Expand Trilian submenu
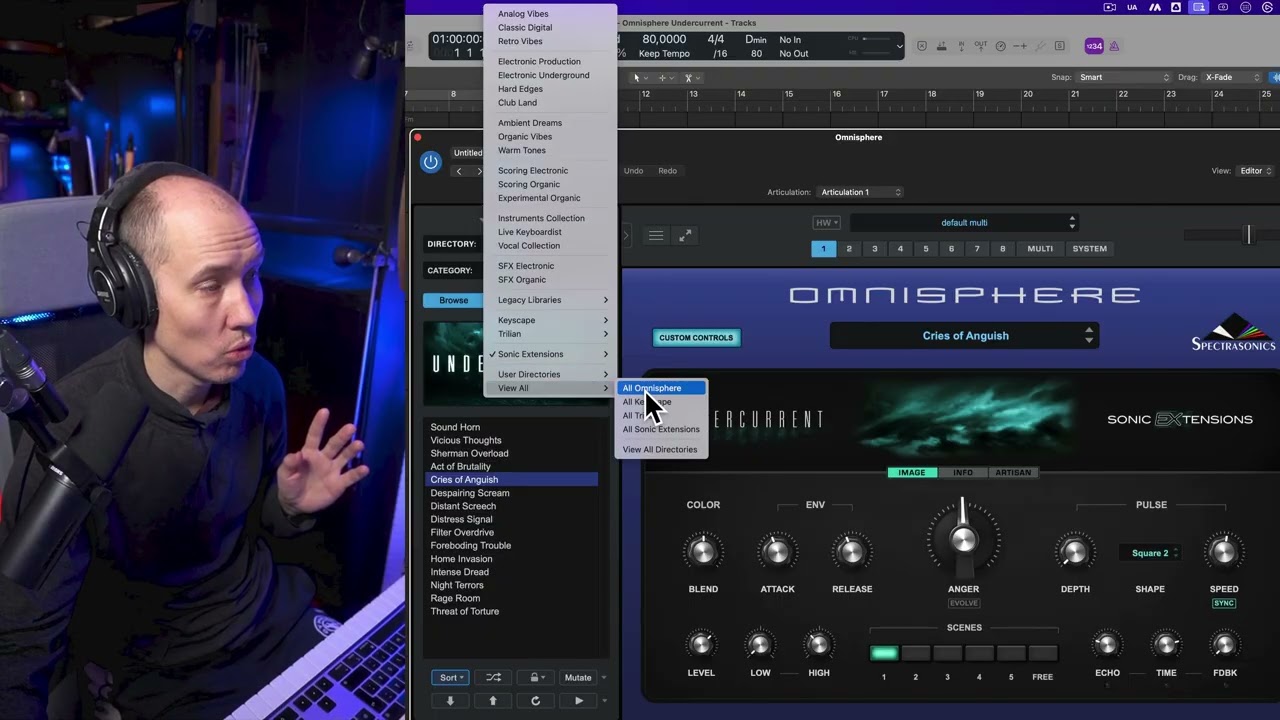 pos(550,334)
